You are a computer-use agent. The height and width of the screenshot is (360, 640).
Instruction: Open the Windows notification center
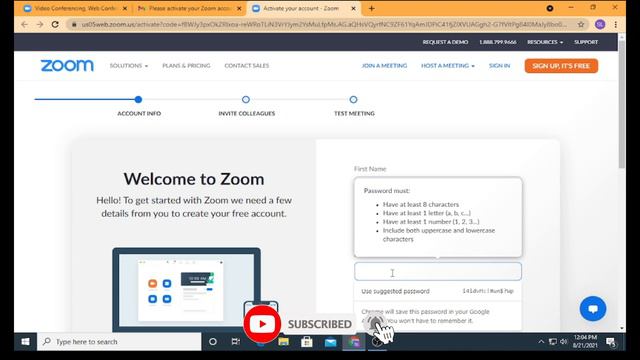click(611, 342)
